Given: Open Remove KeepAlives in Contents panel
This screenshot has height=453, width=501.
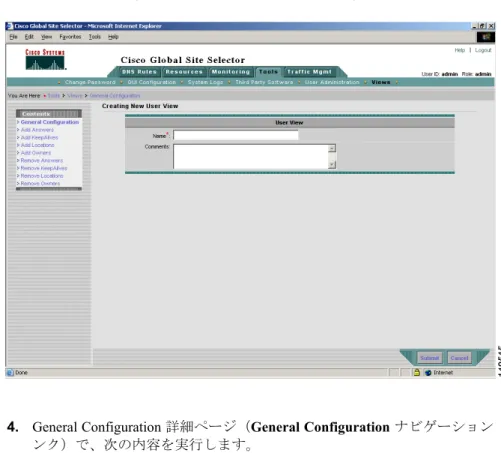Looking at the screenshot, I should pos(44,168).
